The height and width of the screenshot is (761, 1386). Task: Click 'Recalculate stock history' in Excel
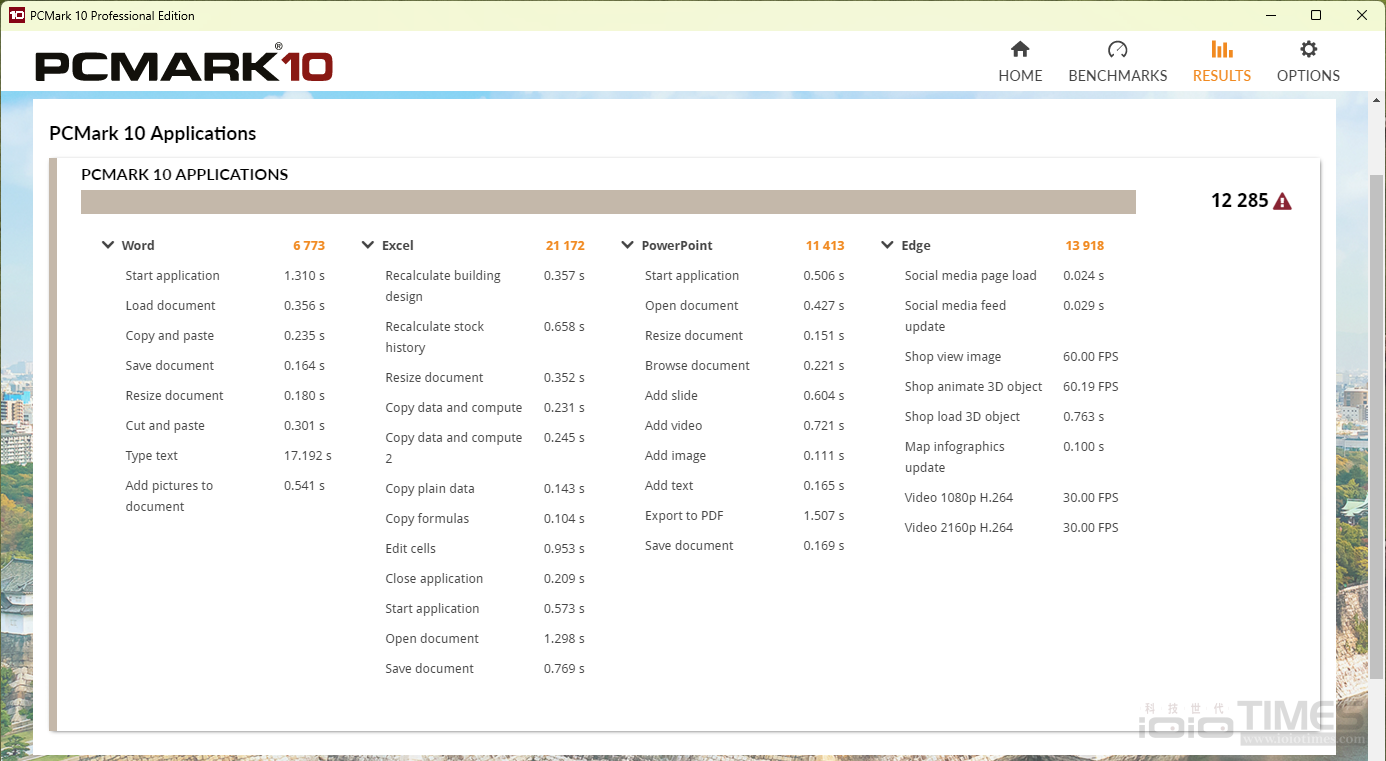pos(435,337)
